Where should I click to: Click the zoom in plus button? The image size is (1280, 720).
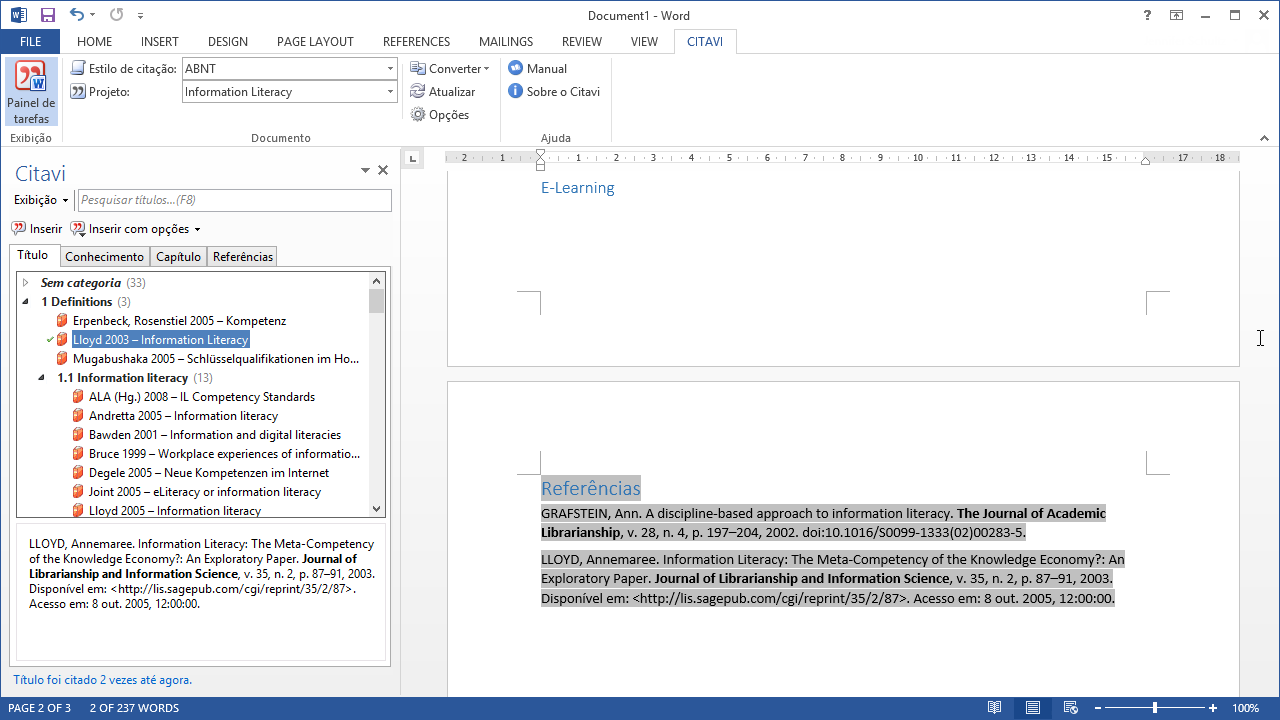1213,708
